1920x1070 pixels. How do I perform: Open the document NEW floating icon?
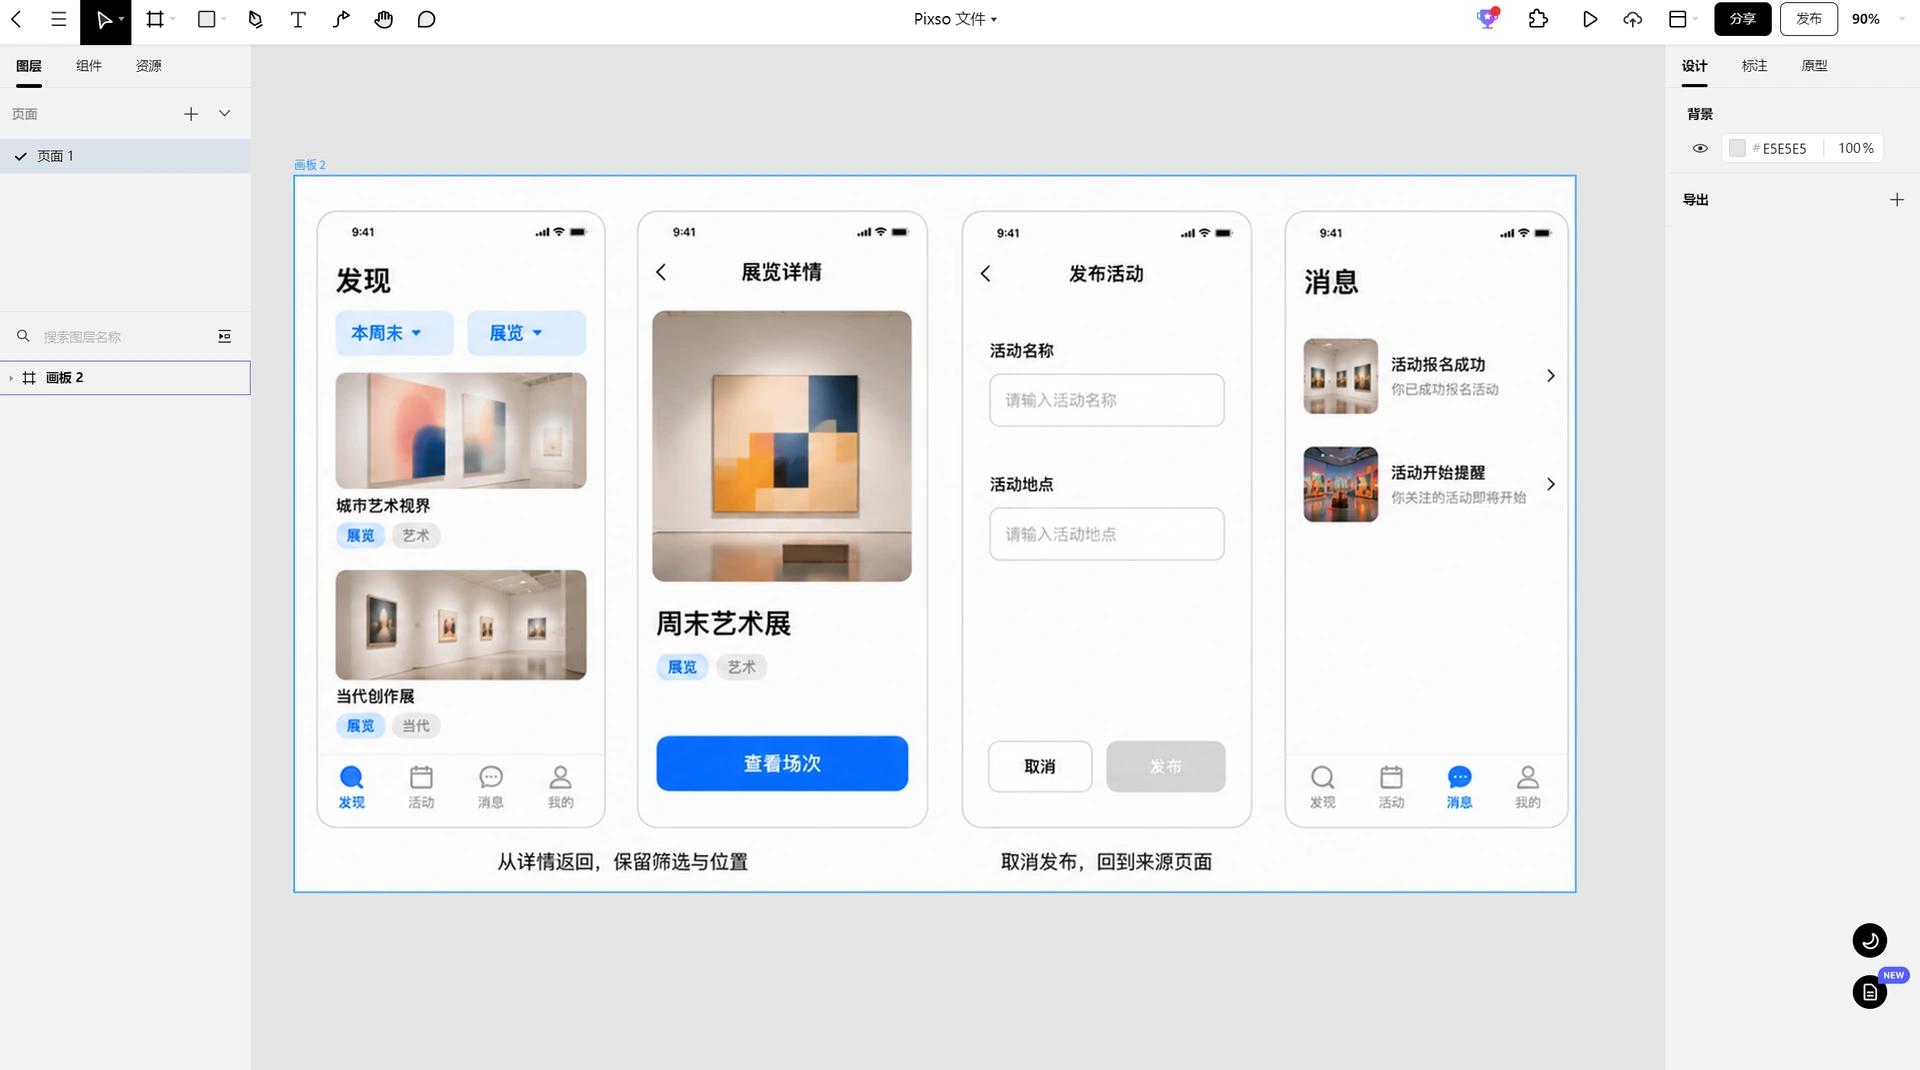coord(1870,992)
